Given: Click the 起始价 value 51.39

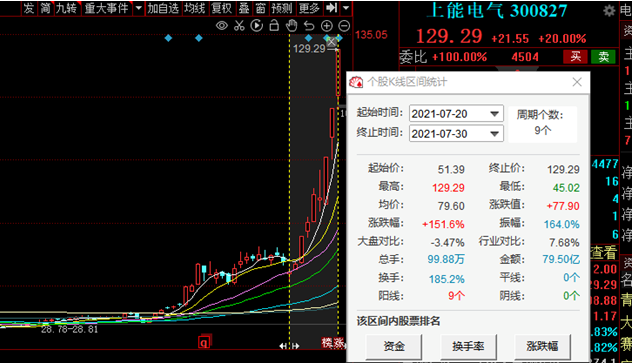Looking at the screenshot, I should pyautogui.click(x=451, y=169).
